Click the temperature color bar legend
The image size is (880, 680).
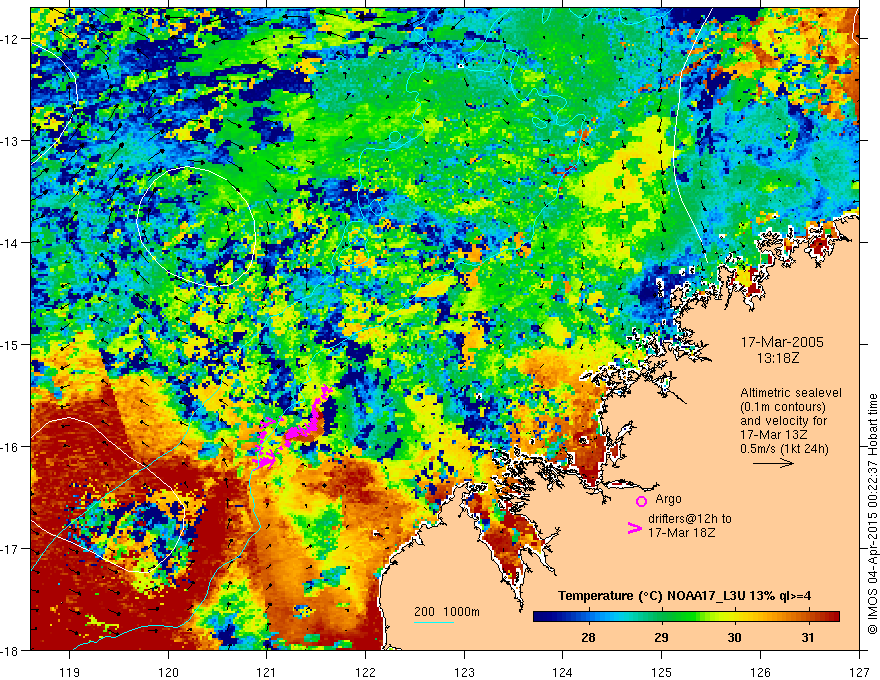(686, 617)
